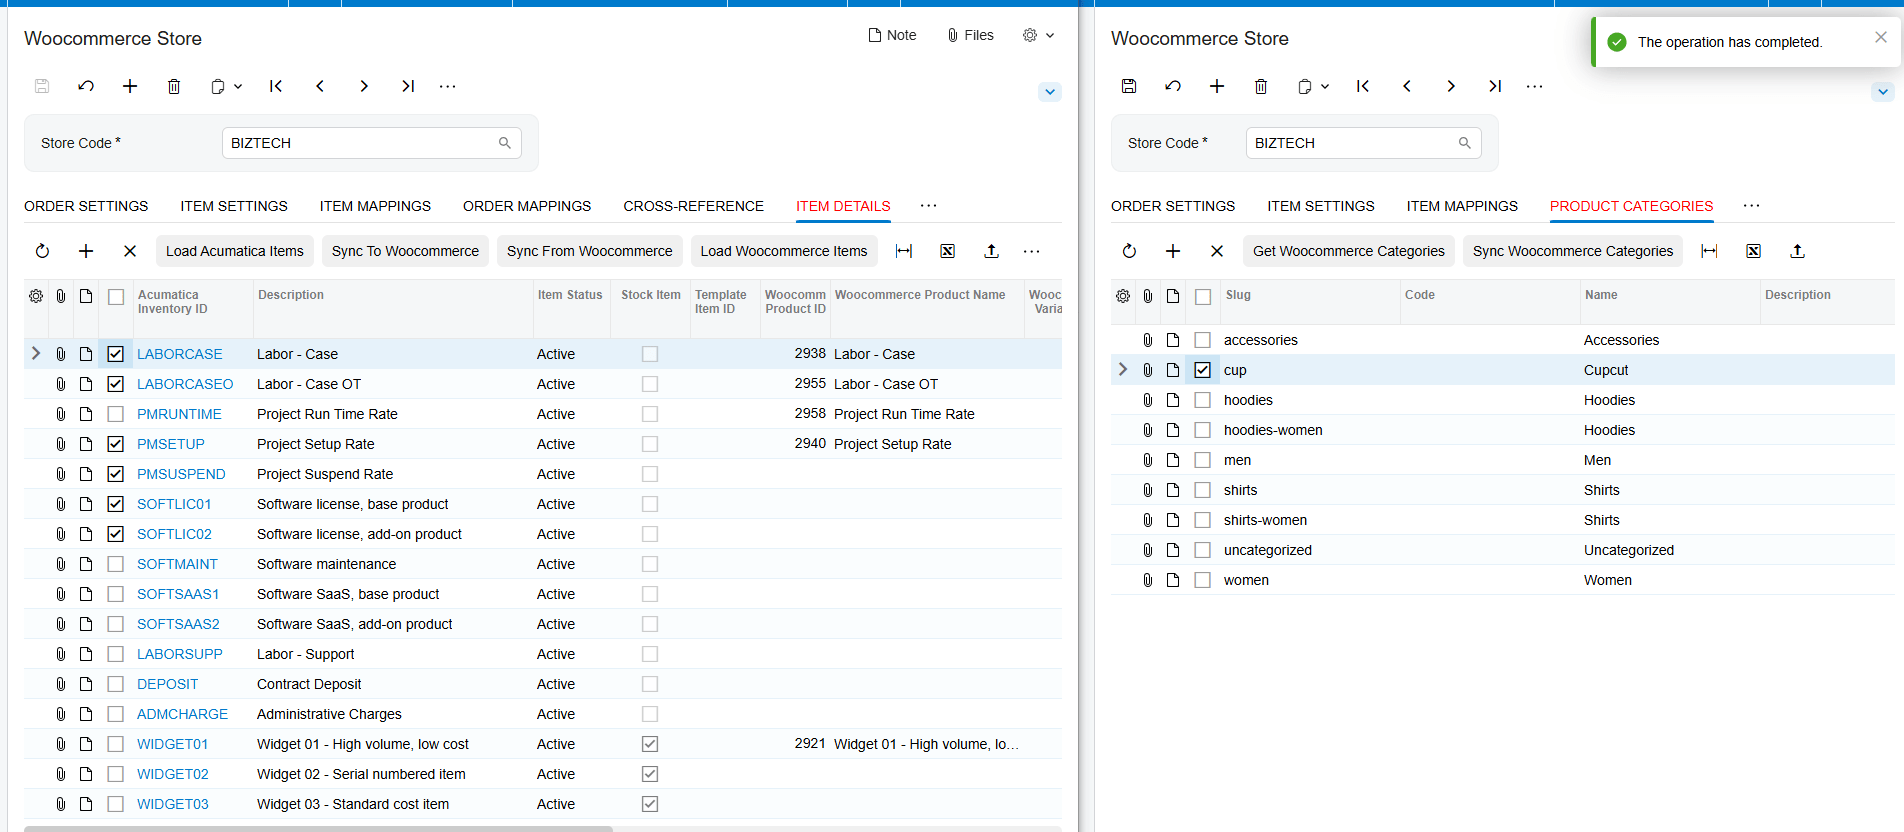Image resolution: width=1904 pixels, height=832 pixels.
Task: Show more tabs in the right window
Action: coord(1752,206)
